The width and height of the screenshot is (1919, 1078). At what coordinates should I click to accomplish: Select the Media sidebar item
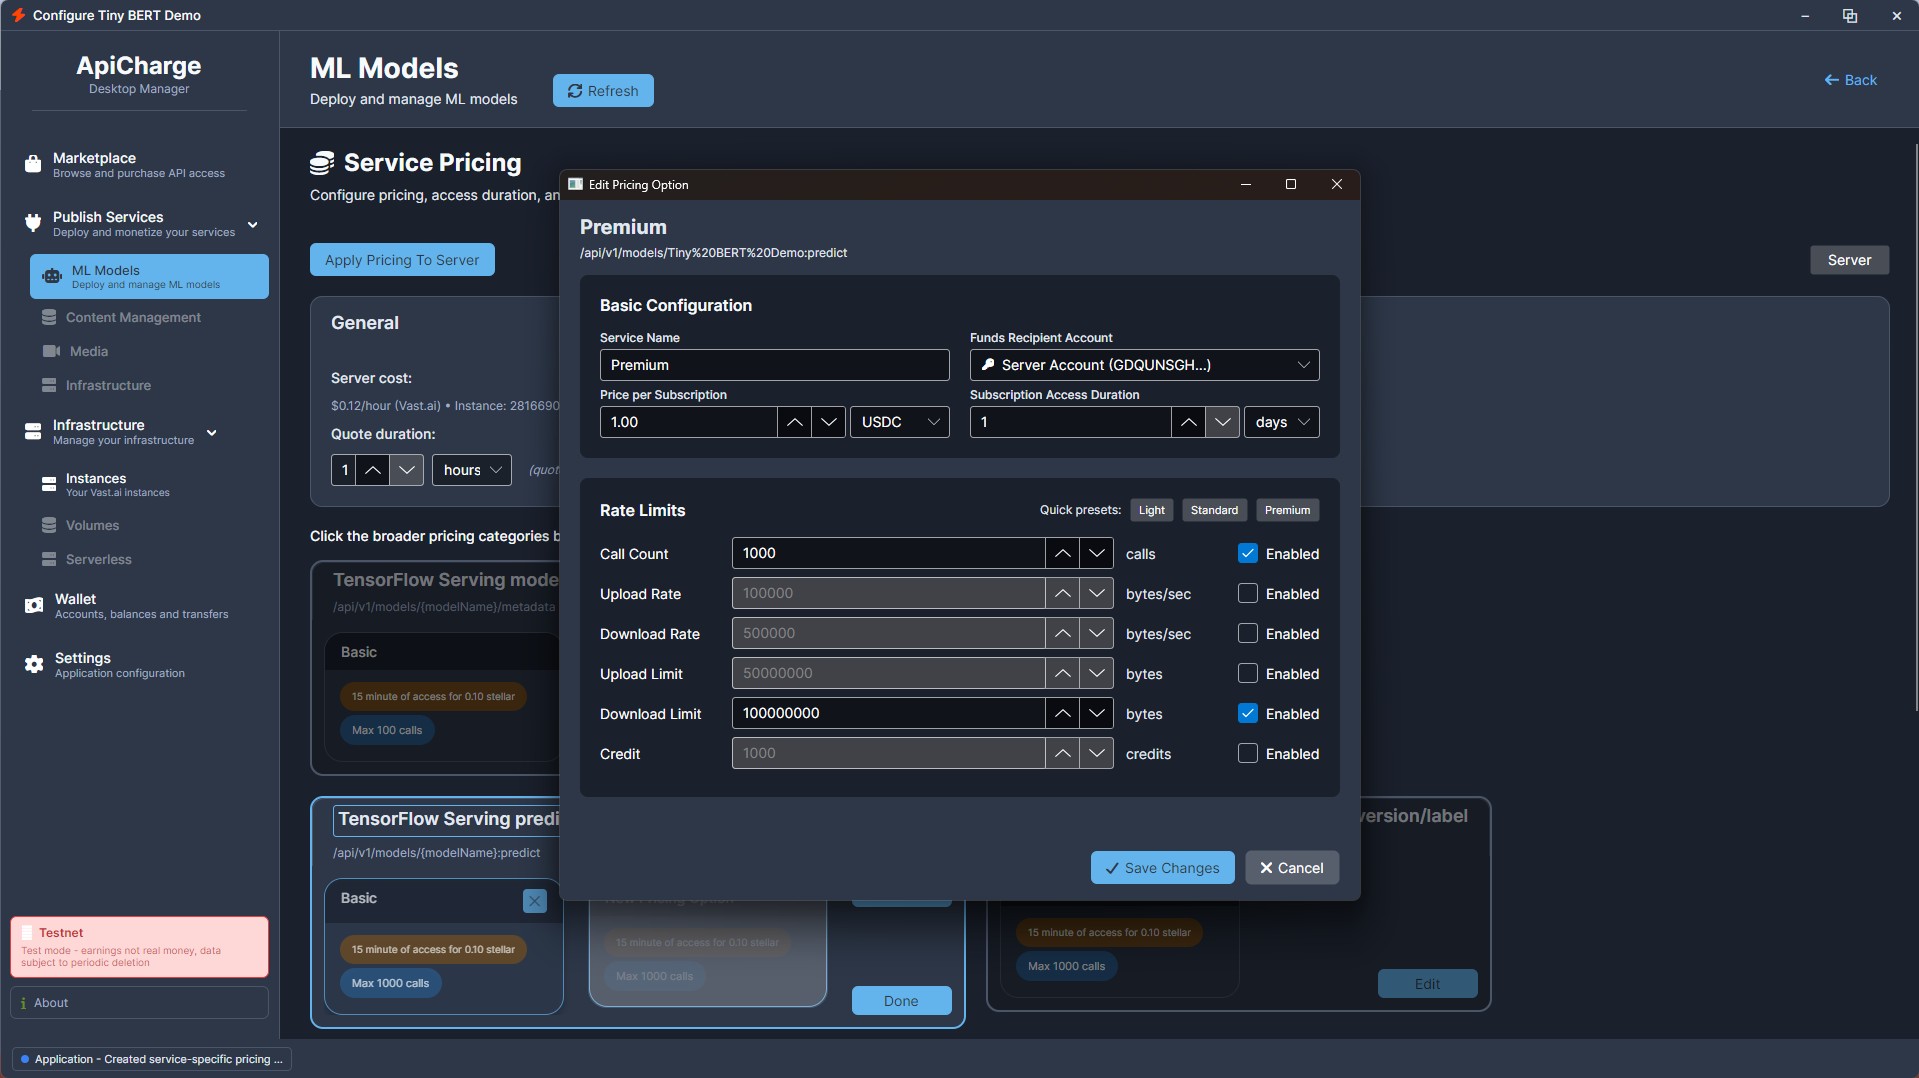[x=88, y=351]
